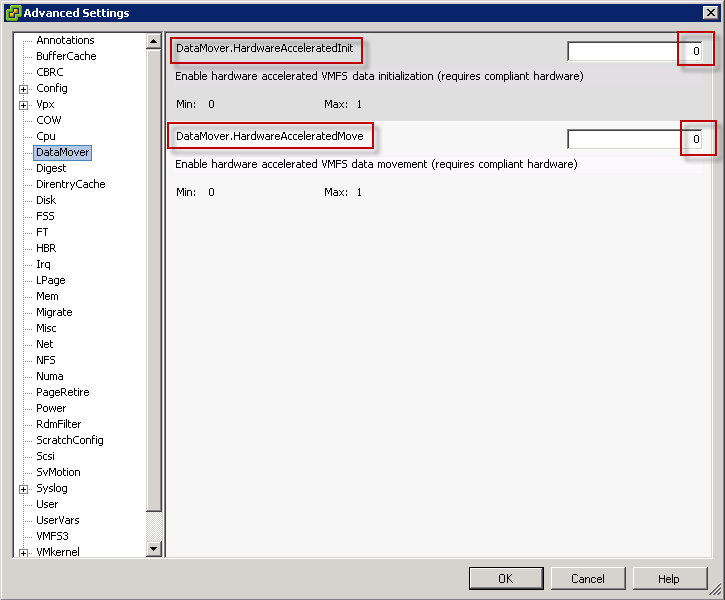Close the Advanced Settings dialog
Image resolution: width=725 pixels, height=600 pixels.
point(709,12)
